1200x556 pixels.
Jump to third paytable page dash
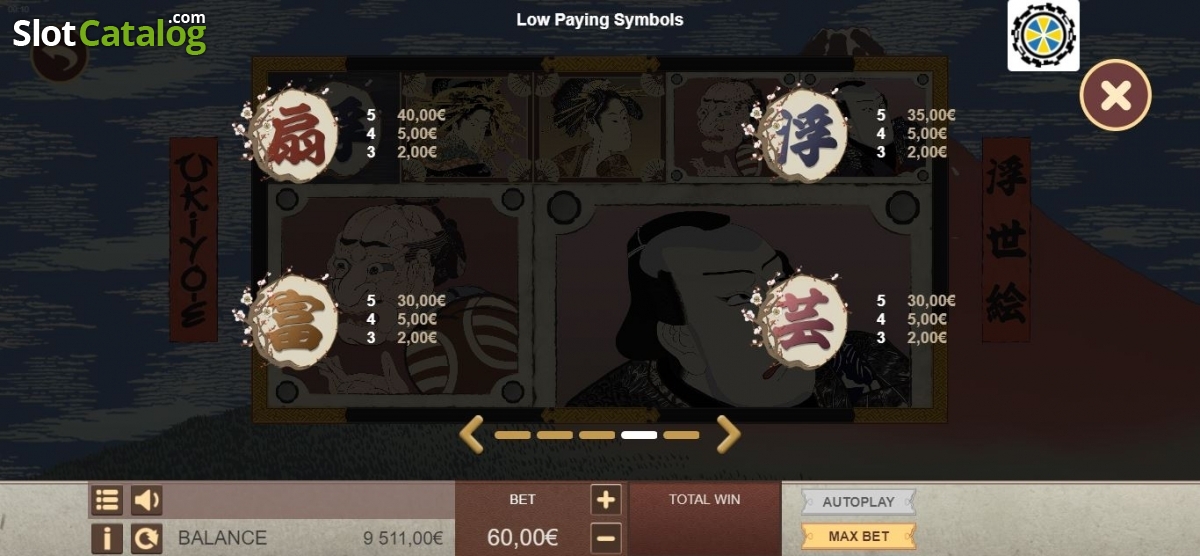597,435
